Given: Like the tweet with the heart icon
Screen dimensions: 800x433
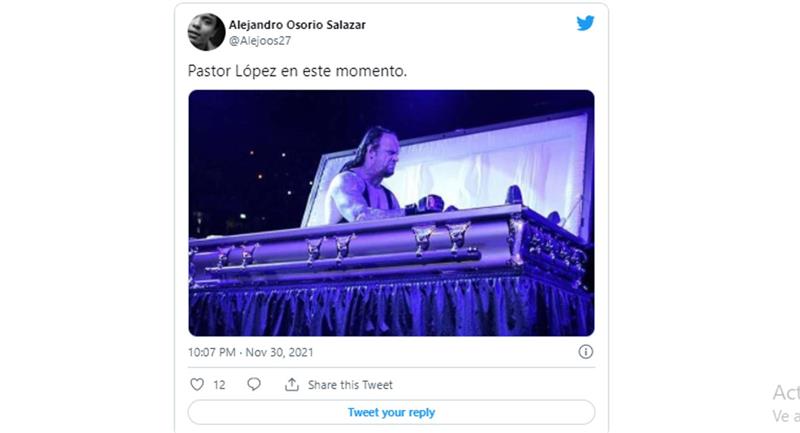Looking at the screenshot, I should pyautogui.click(x=197, y=384).
